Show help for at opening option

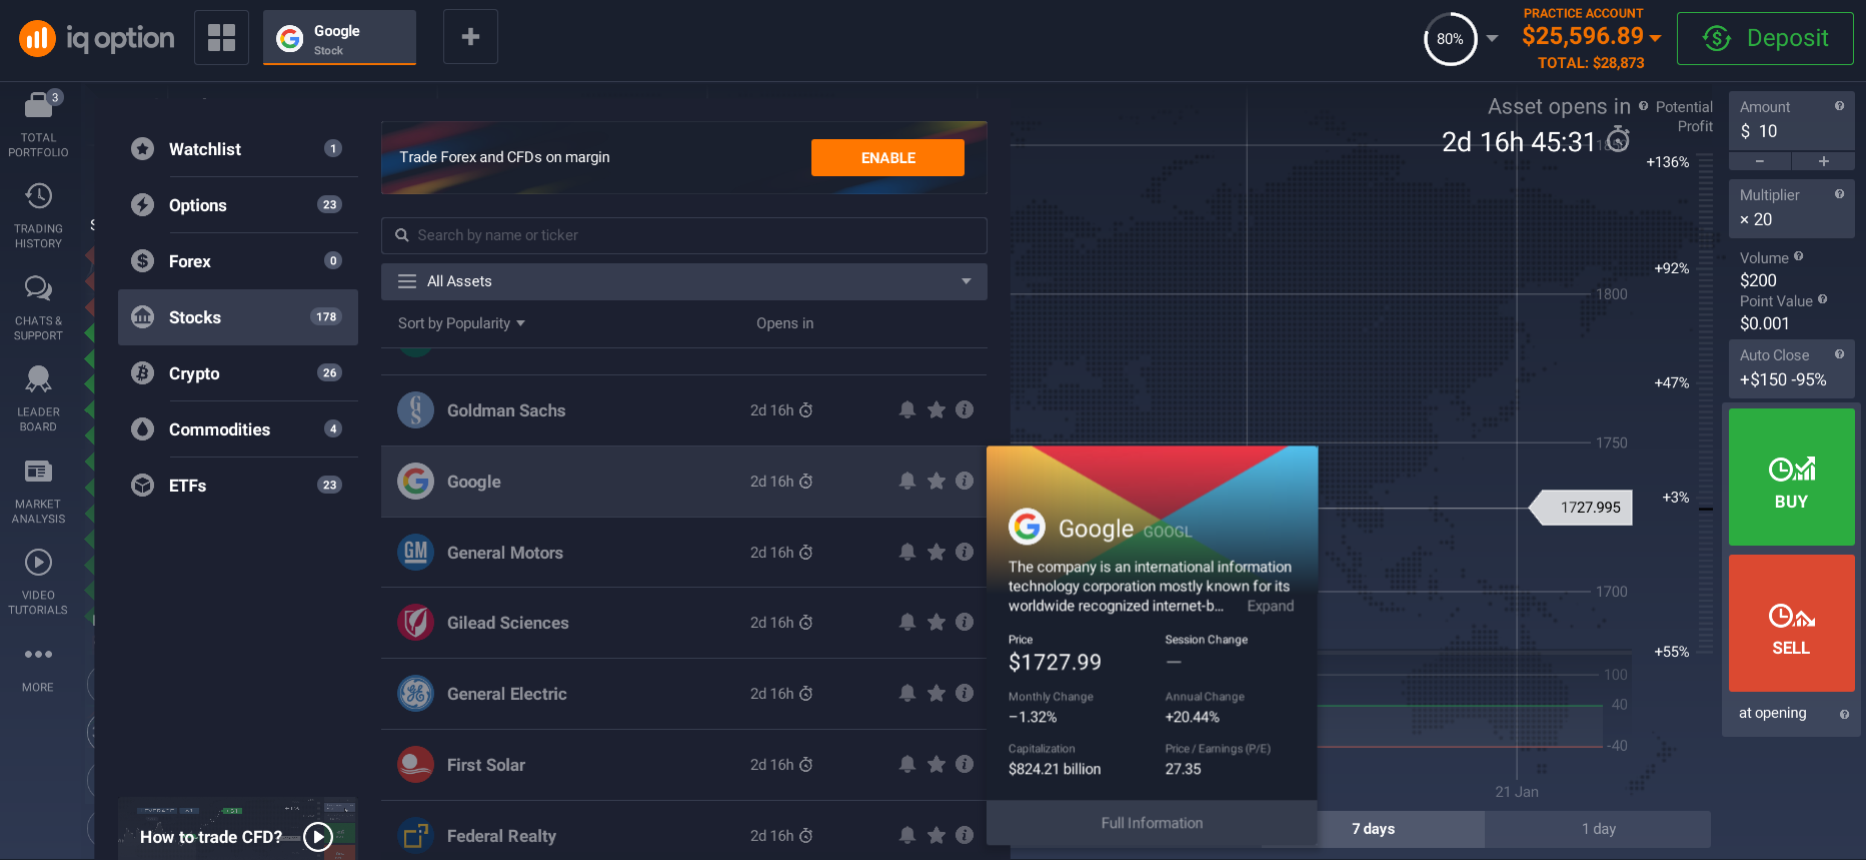1844,714
